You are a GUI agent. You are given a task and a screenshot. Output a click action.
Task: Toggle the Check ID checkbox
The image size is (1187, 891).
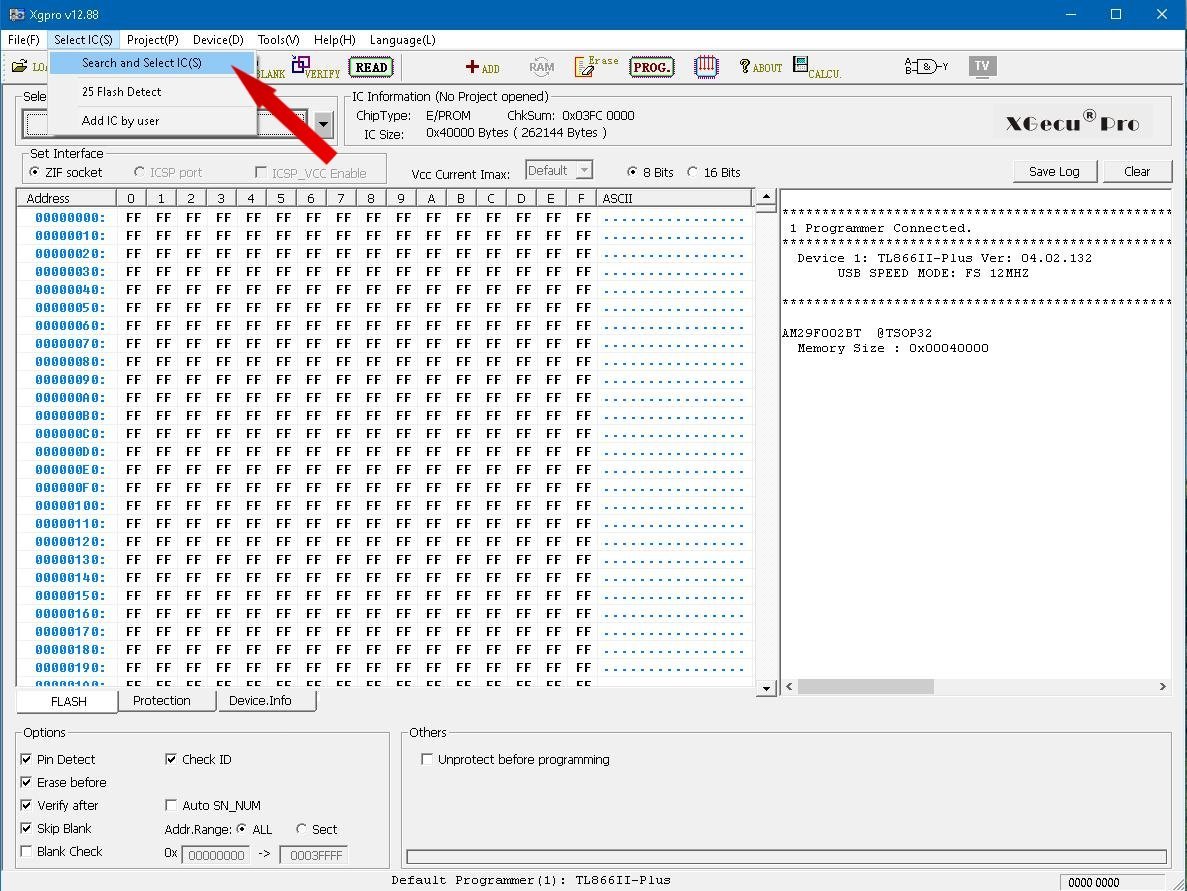[171, 759]
